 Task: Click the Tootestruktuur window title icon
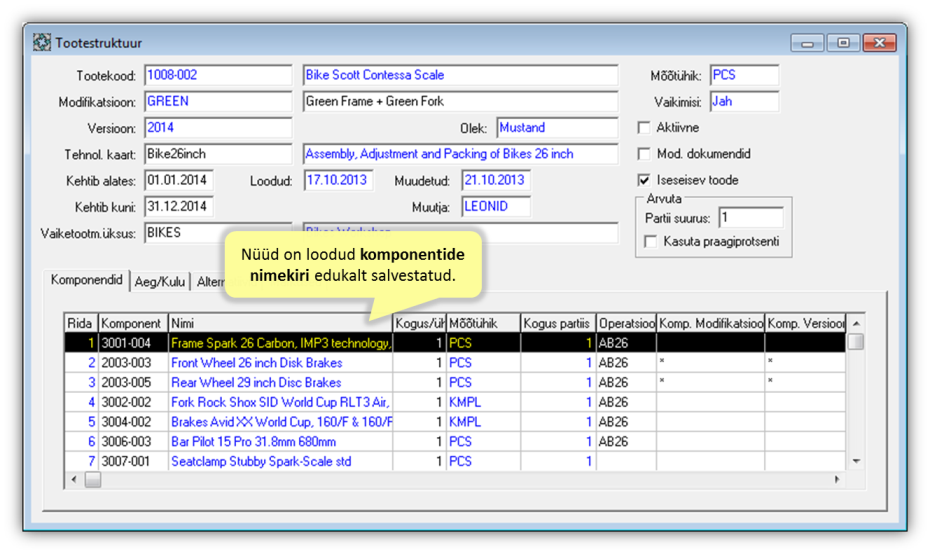(x=42, y=43)
